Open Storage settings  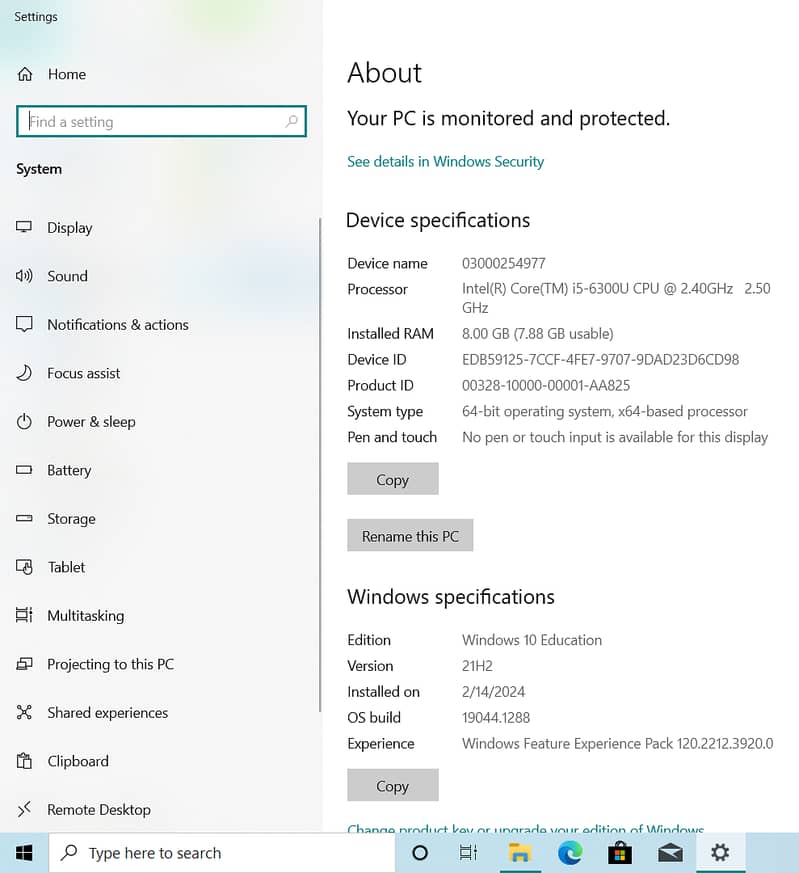coord(71,519)
